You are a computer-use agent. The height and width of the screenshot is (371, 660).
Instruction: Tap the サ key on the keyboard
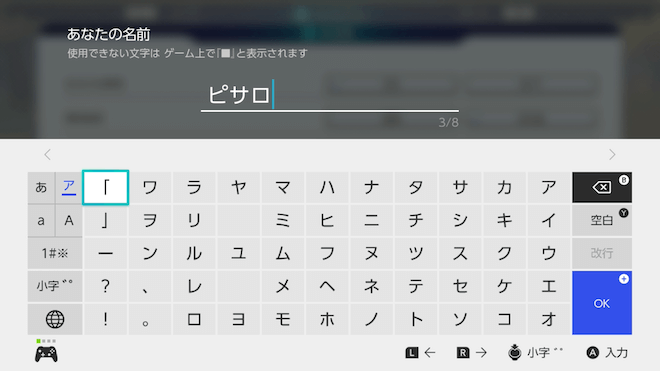click(460, 187)
